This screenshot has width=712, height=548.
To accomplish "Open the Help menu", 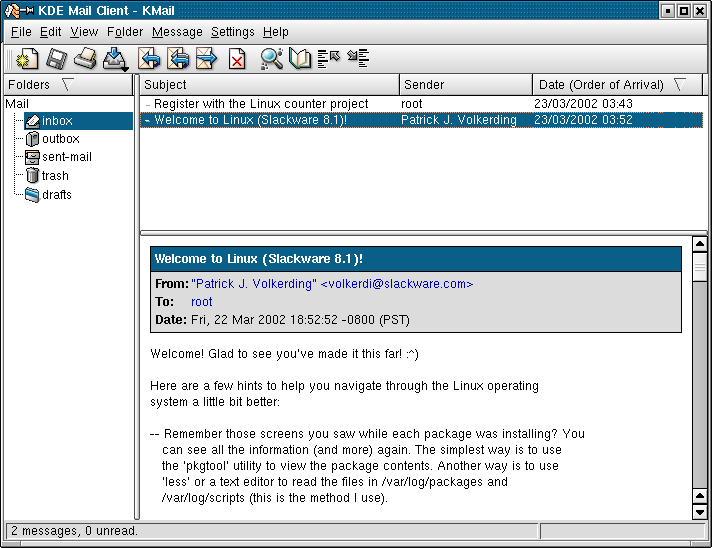I will (x=276, y=32).
